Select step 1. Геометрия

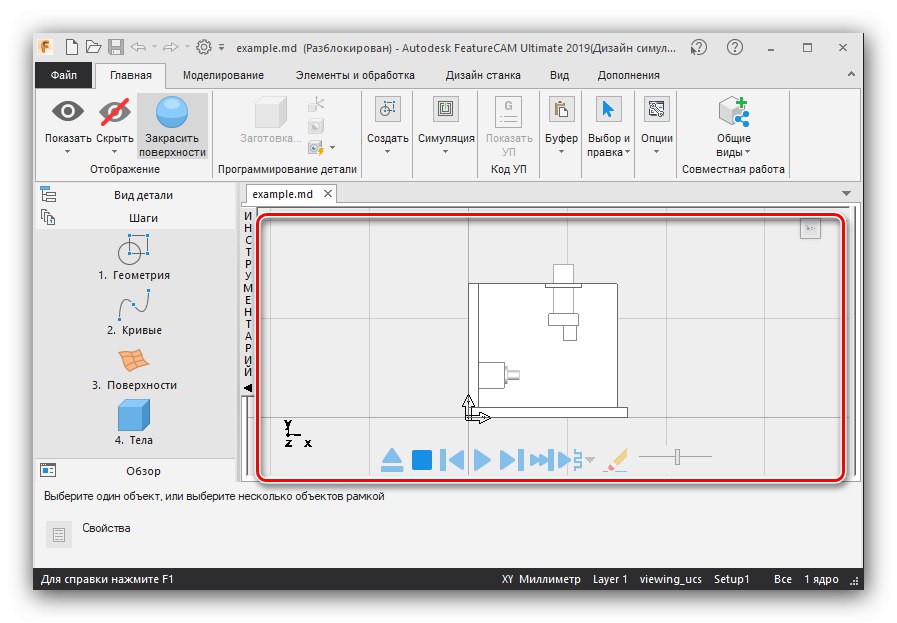(134, 257)
